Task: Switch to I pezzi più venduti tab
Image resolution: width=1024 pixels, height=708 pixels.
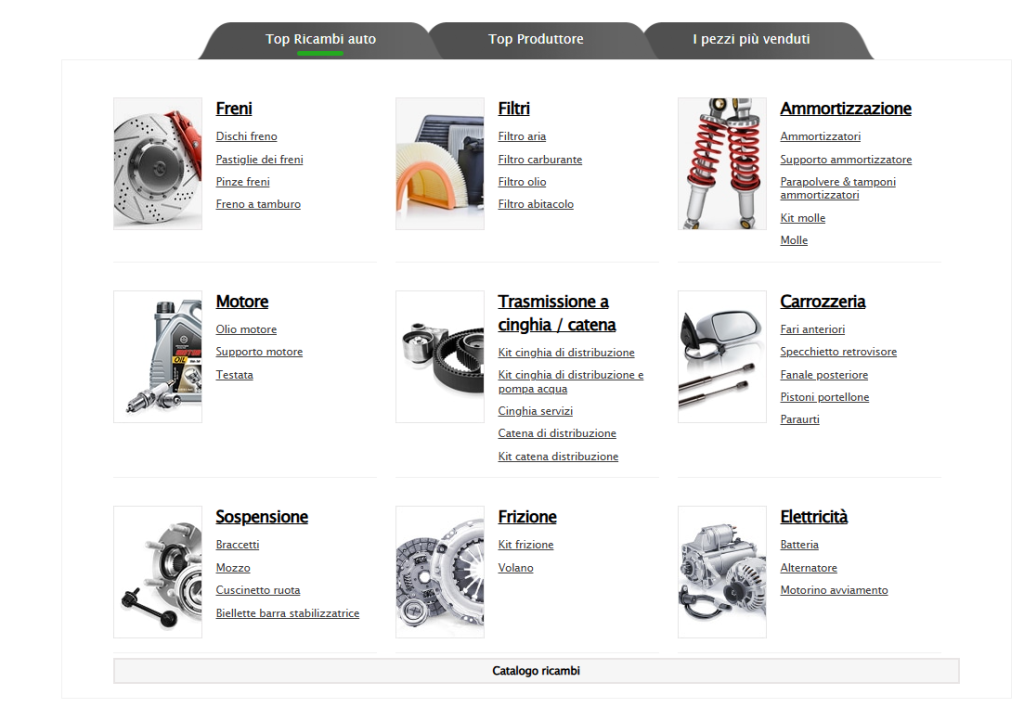Action: 751,40
